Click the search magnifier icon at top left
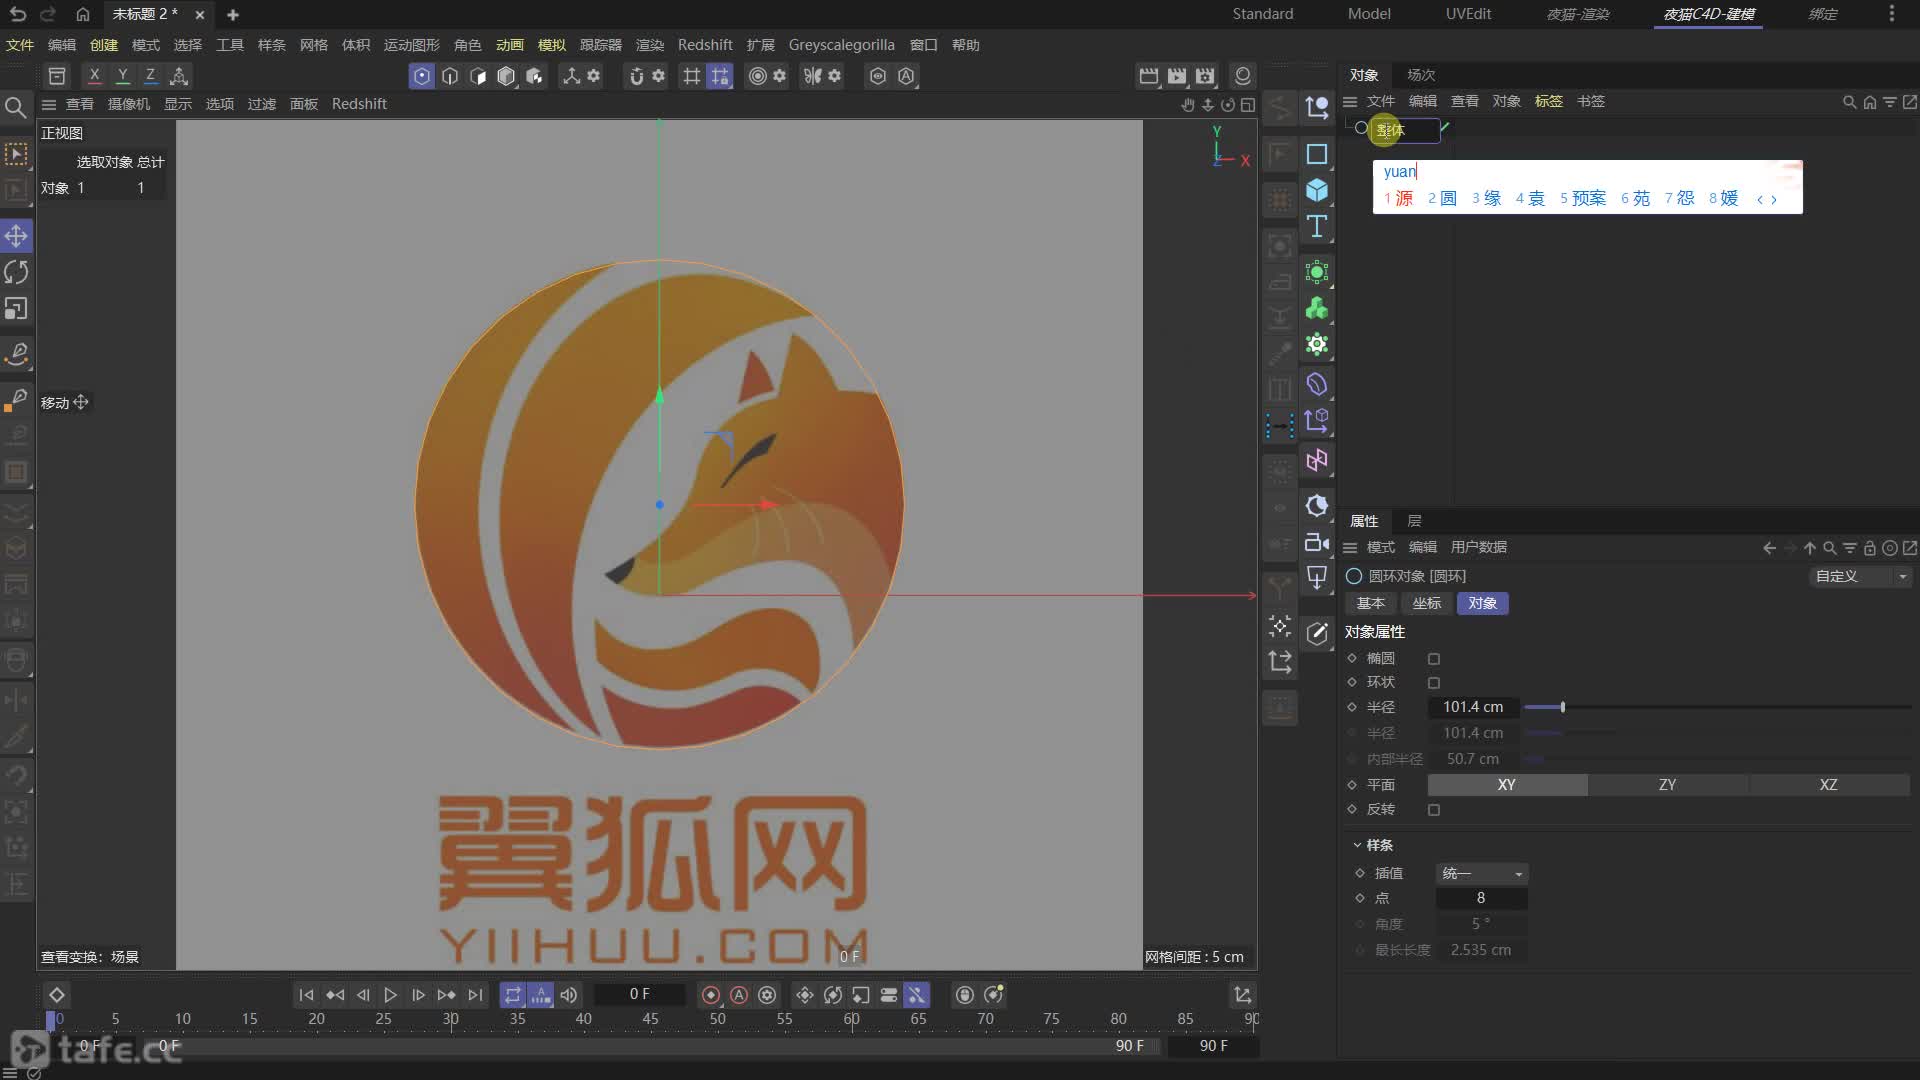The image size is (1920, 1080). [x=16, y=107]
